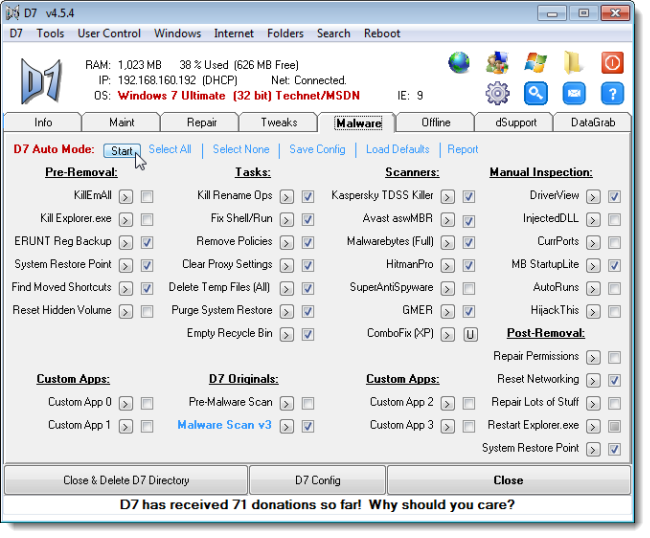The image size is (650, 538).
Task: Open the yellow Folders icon
Action: tap(573, 63)
